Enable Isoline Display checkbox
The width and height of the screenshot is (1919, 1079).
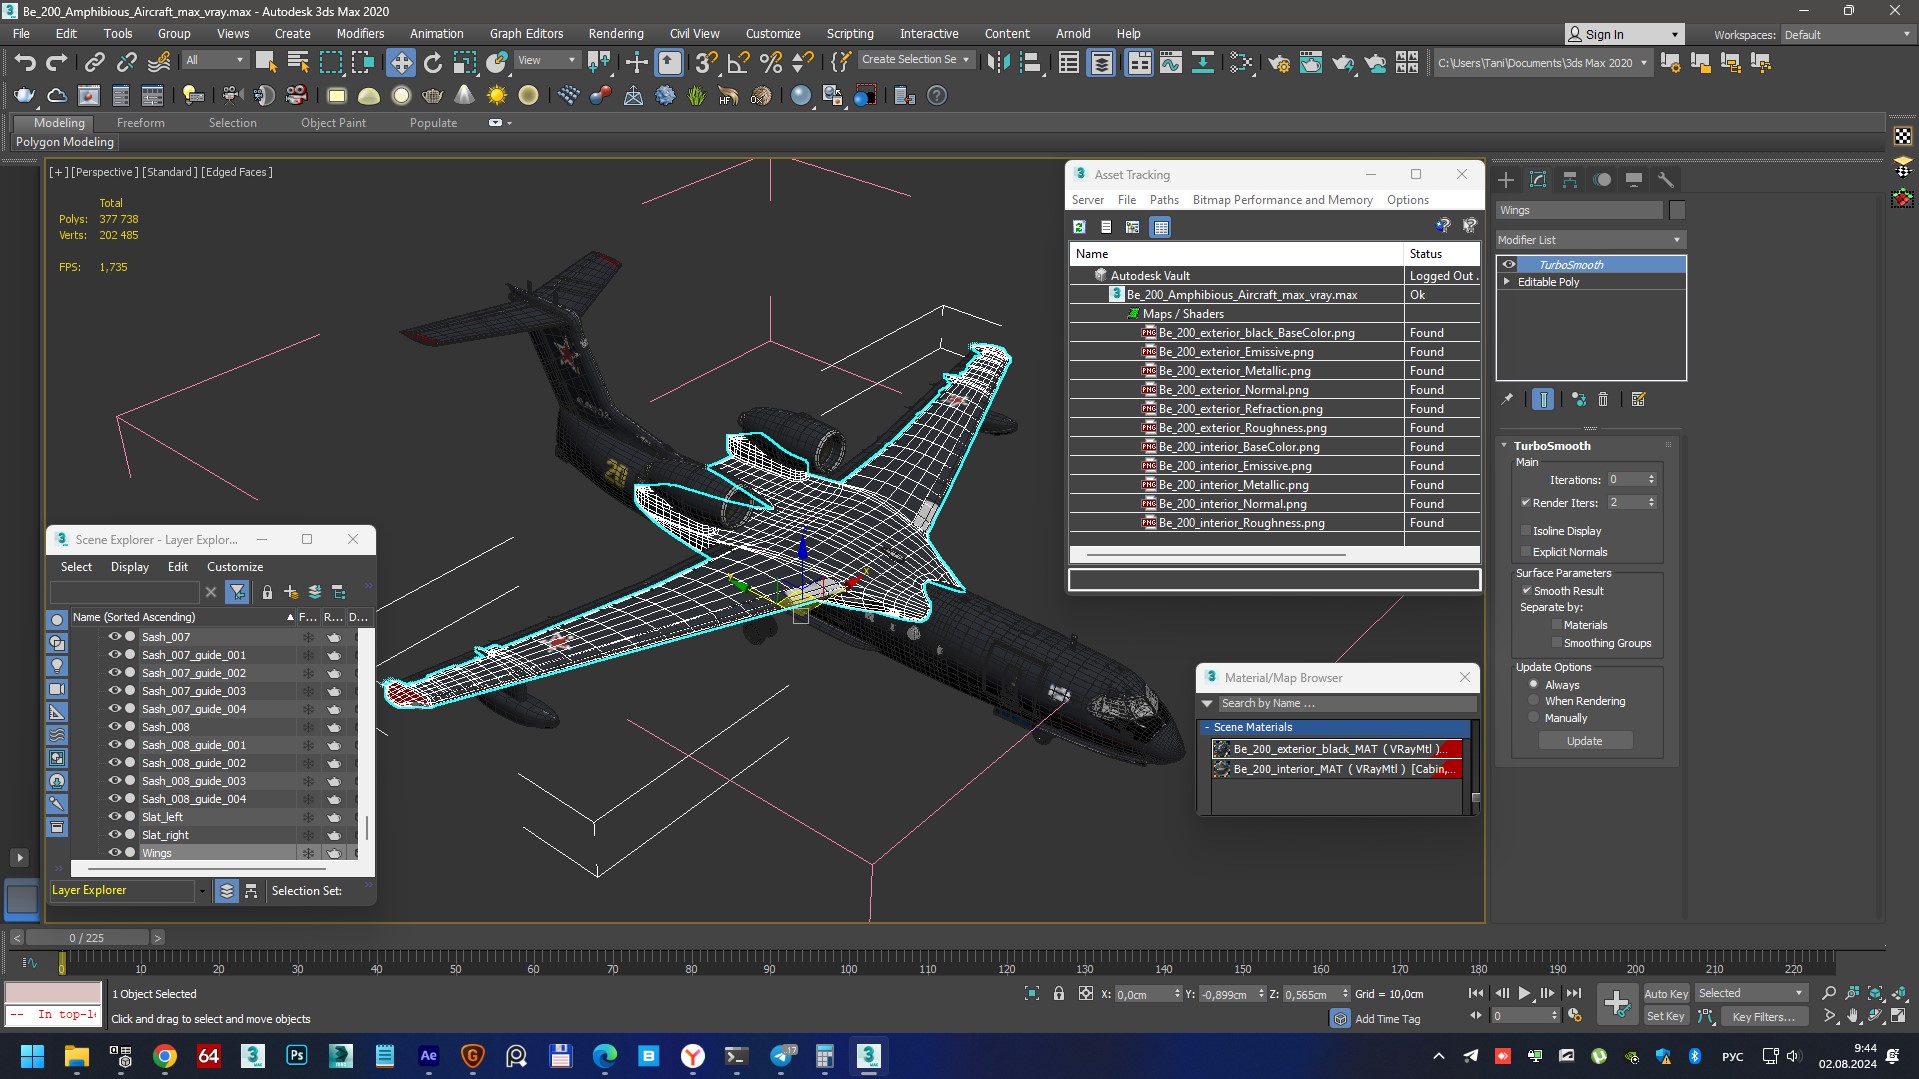coord(1526,531)
